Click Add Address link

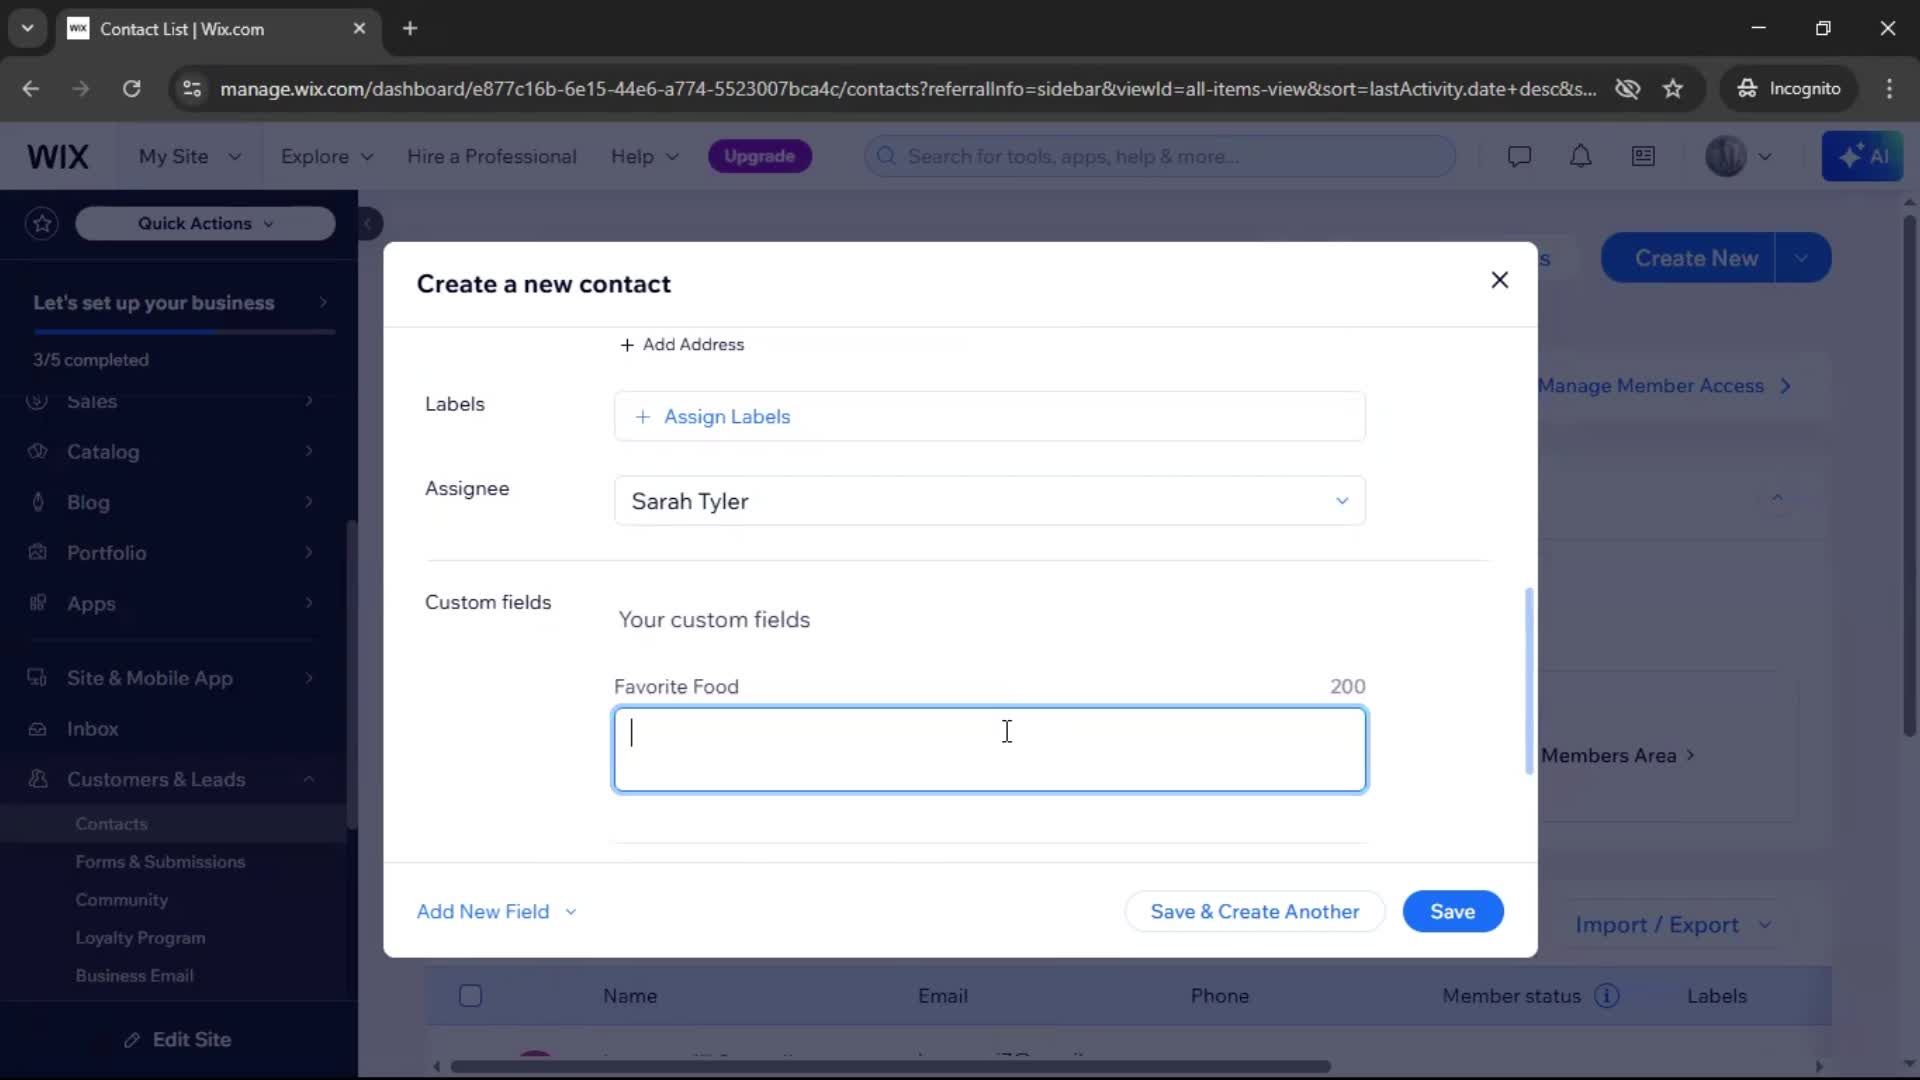pos(682,345)
